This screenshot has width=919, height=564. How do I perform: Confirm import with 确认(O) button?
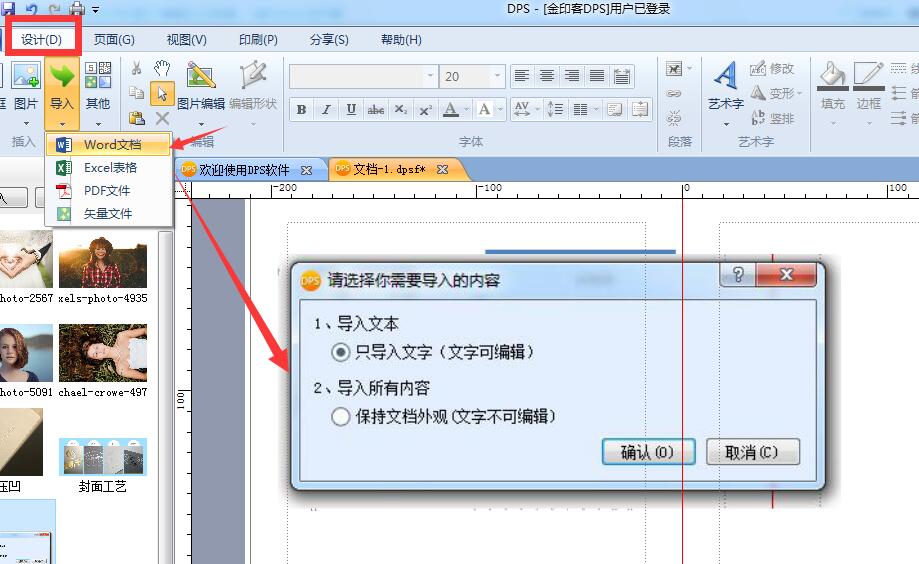coord(648,452)
